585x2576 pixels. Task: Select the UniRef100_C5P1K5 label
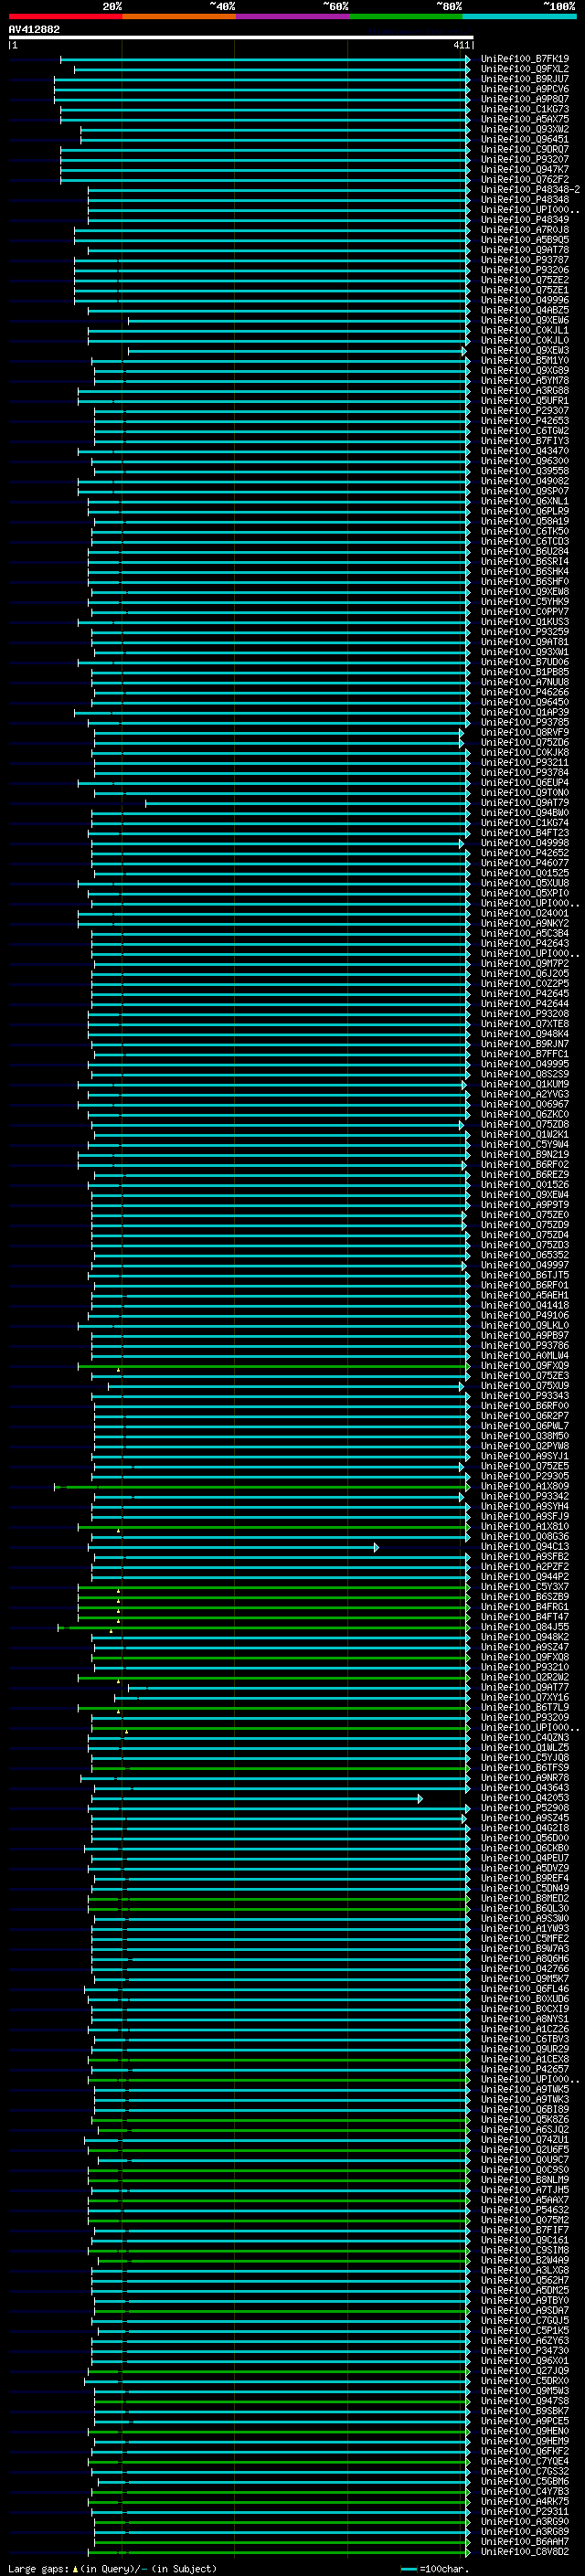[524, 2331]
